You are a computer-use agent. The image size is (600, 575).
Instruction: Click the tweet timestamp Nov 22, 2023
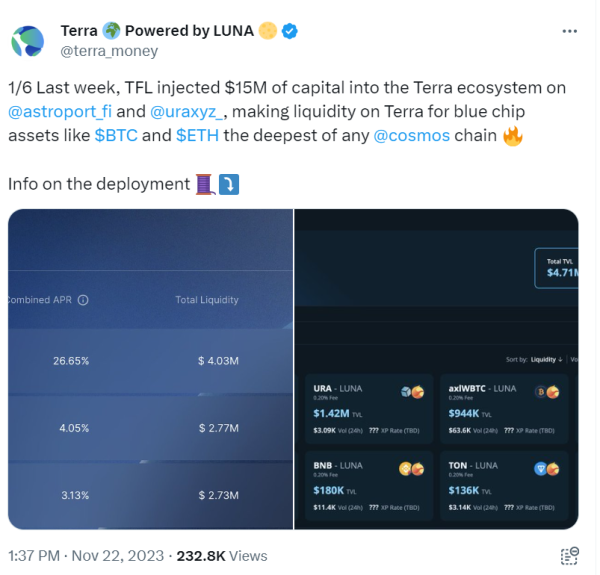tap(121, 555)
